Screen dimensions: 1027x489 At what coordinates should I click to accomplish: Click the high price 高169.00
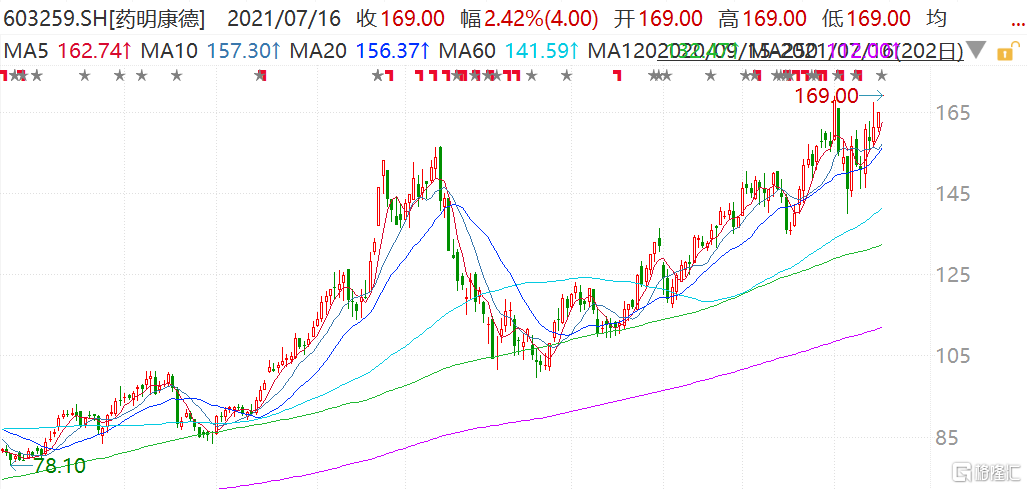coord(762,19)
